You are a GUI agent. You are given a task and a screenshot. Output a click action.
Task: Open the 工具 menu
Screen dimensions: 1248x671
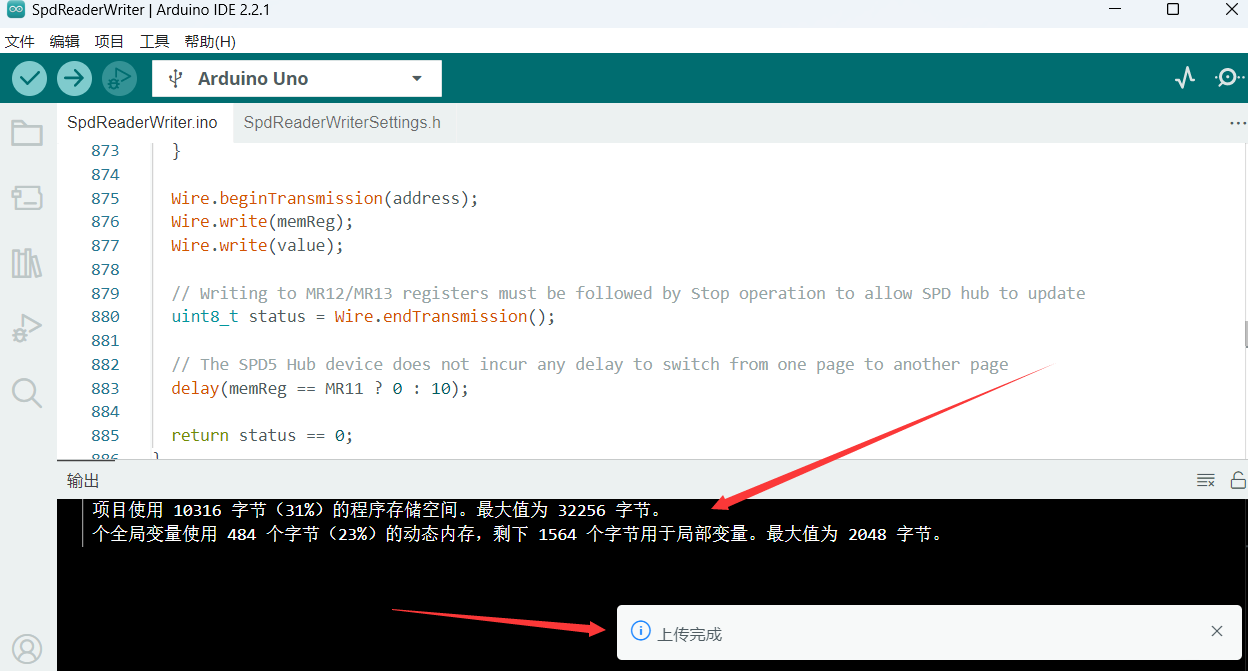154,42
